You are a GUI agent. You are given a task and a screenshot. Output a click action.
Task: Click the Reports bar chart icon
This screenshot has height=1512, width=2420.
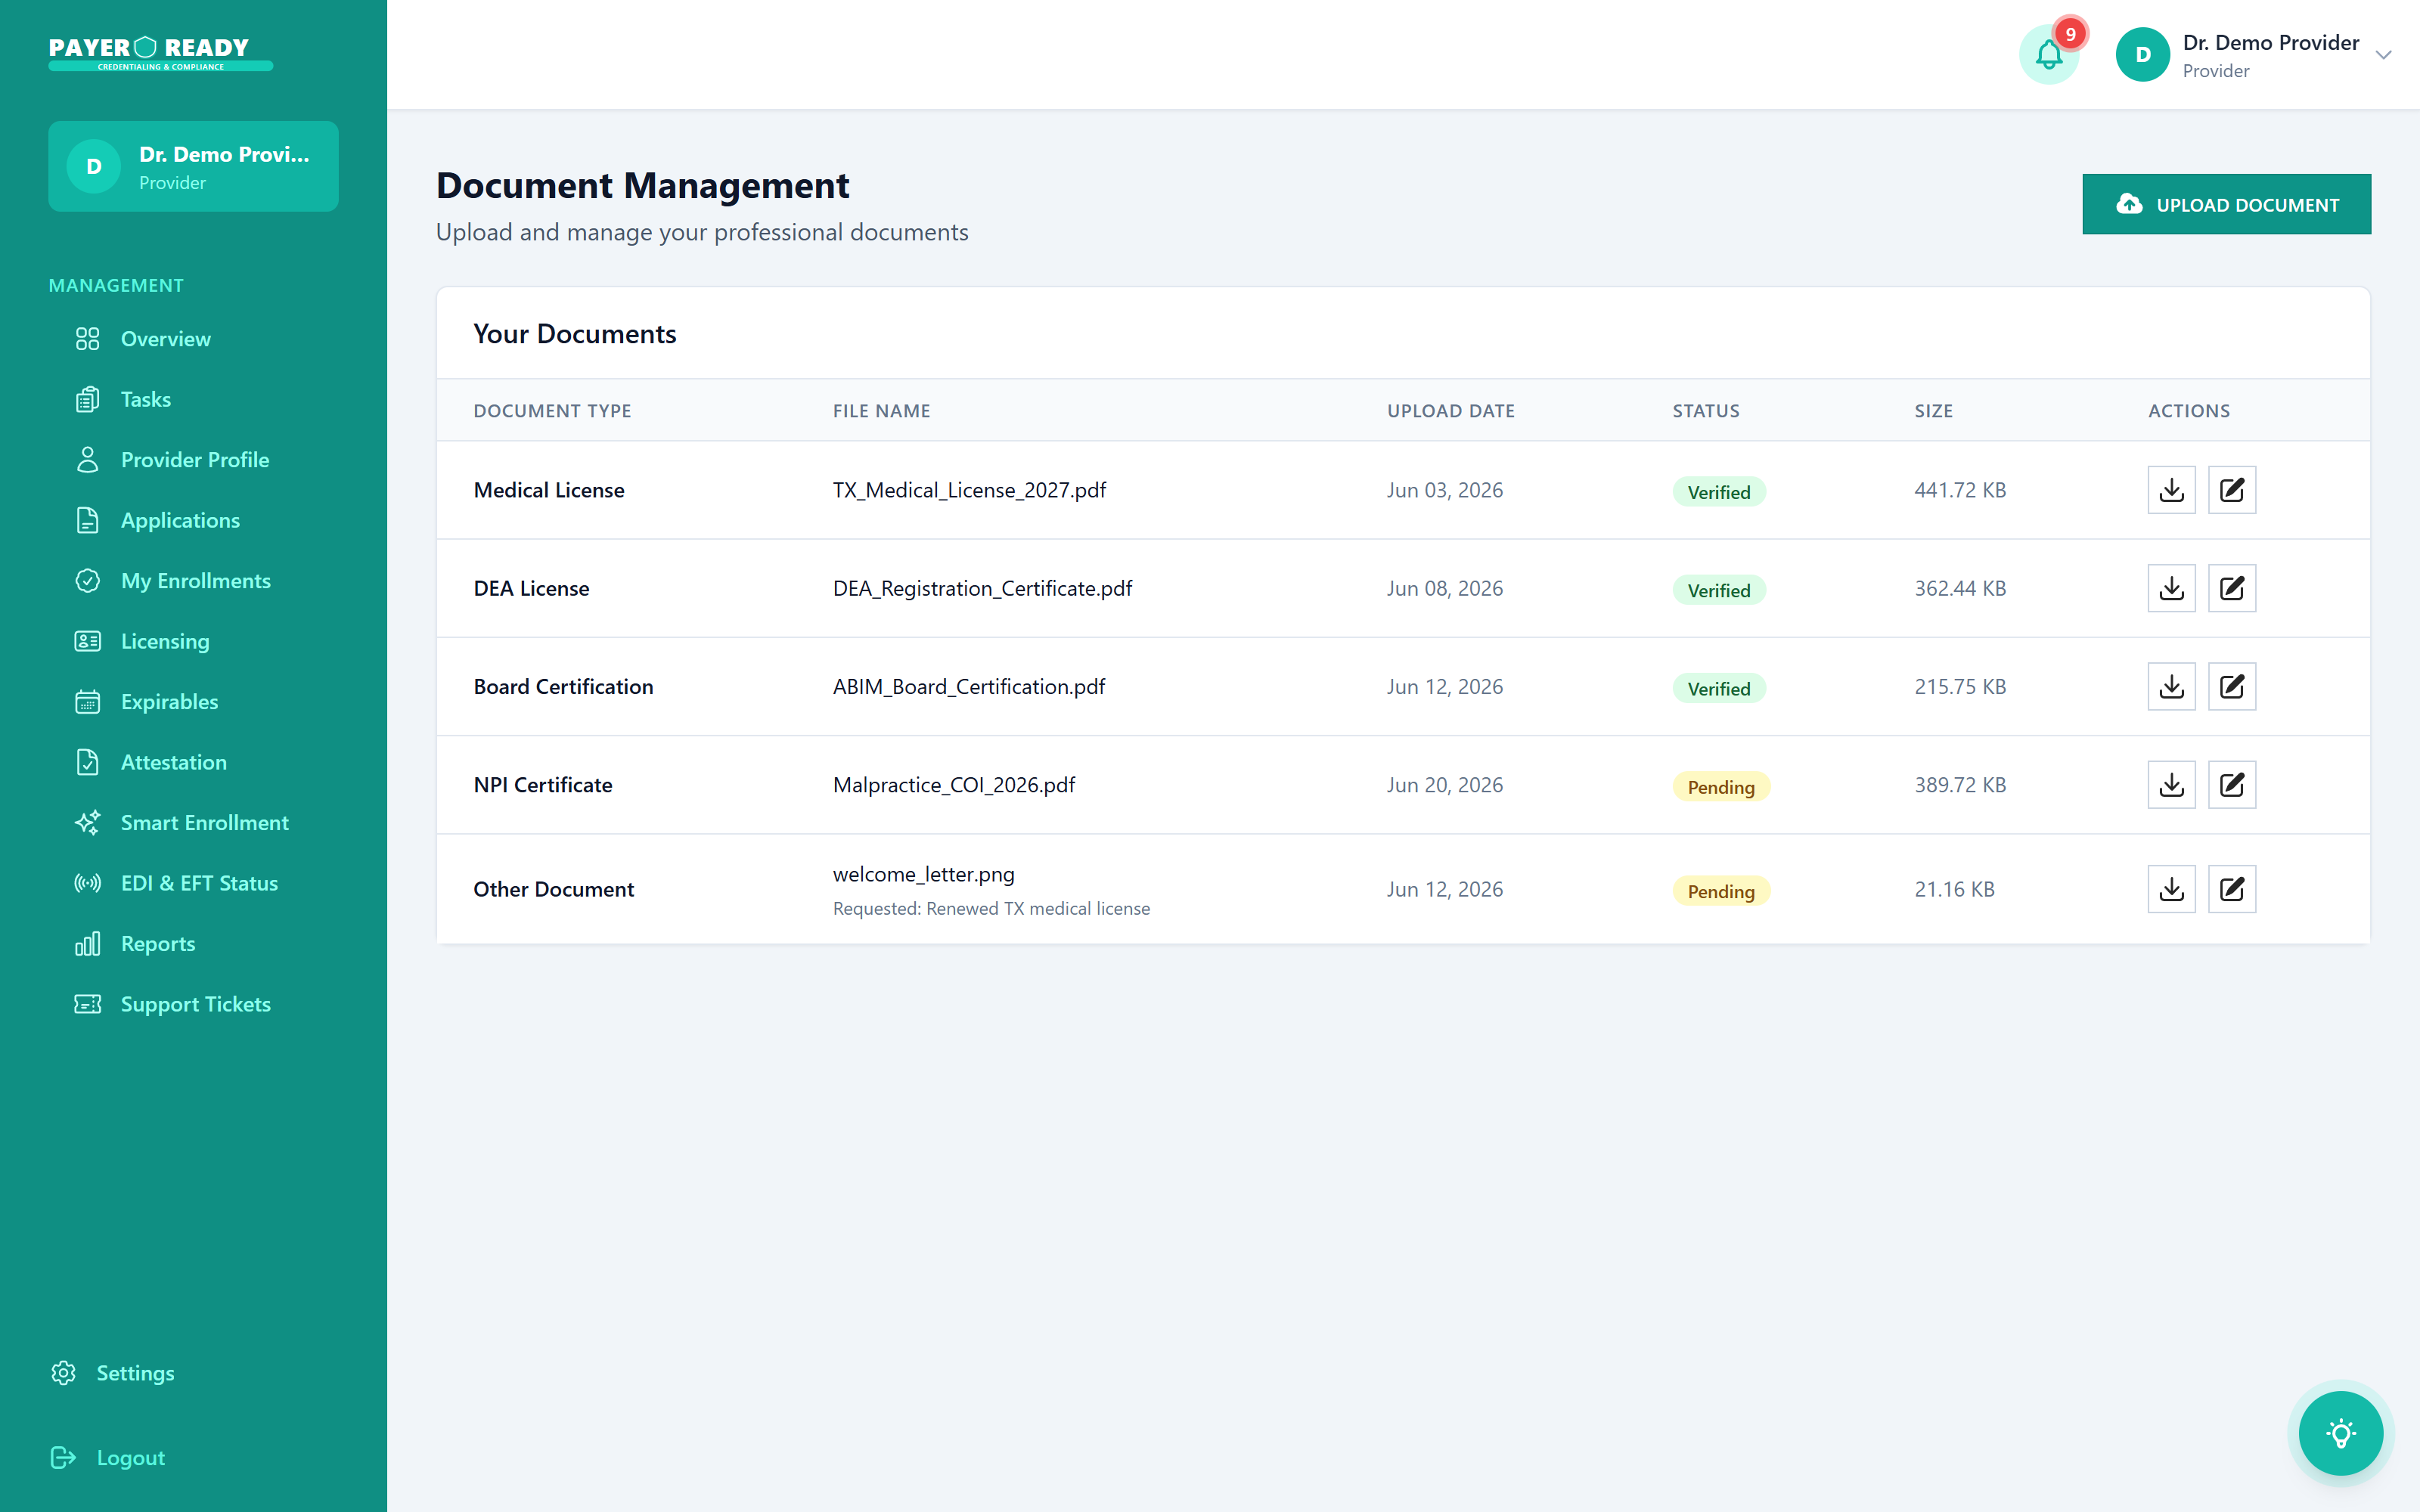coord(88,944)
